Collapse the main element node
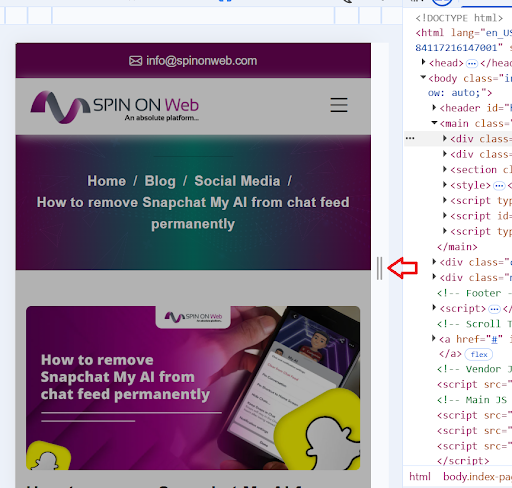512x488 pixels. [x=434, y=123]
